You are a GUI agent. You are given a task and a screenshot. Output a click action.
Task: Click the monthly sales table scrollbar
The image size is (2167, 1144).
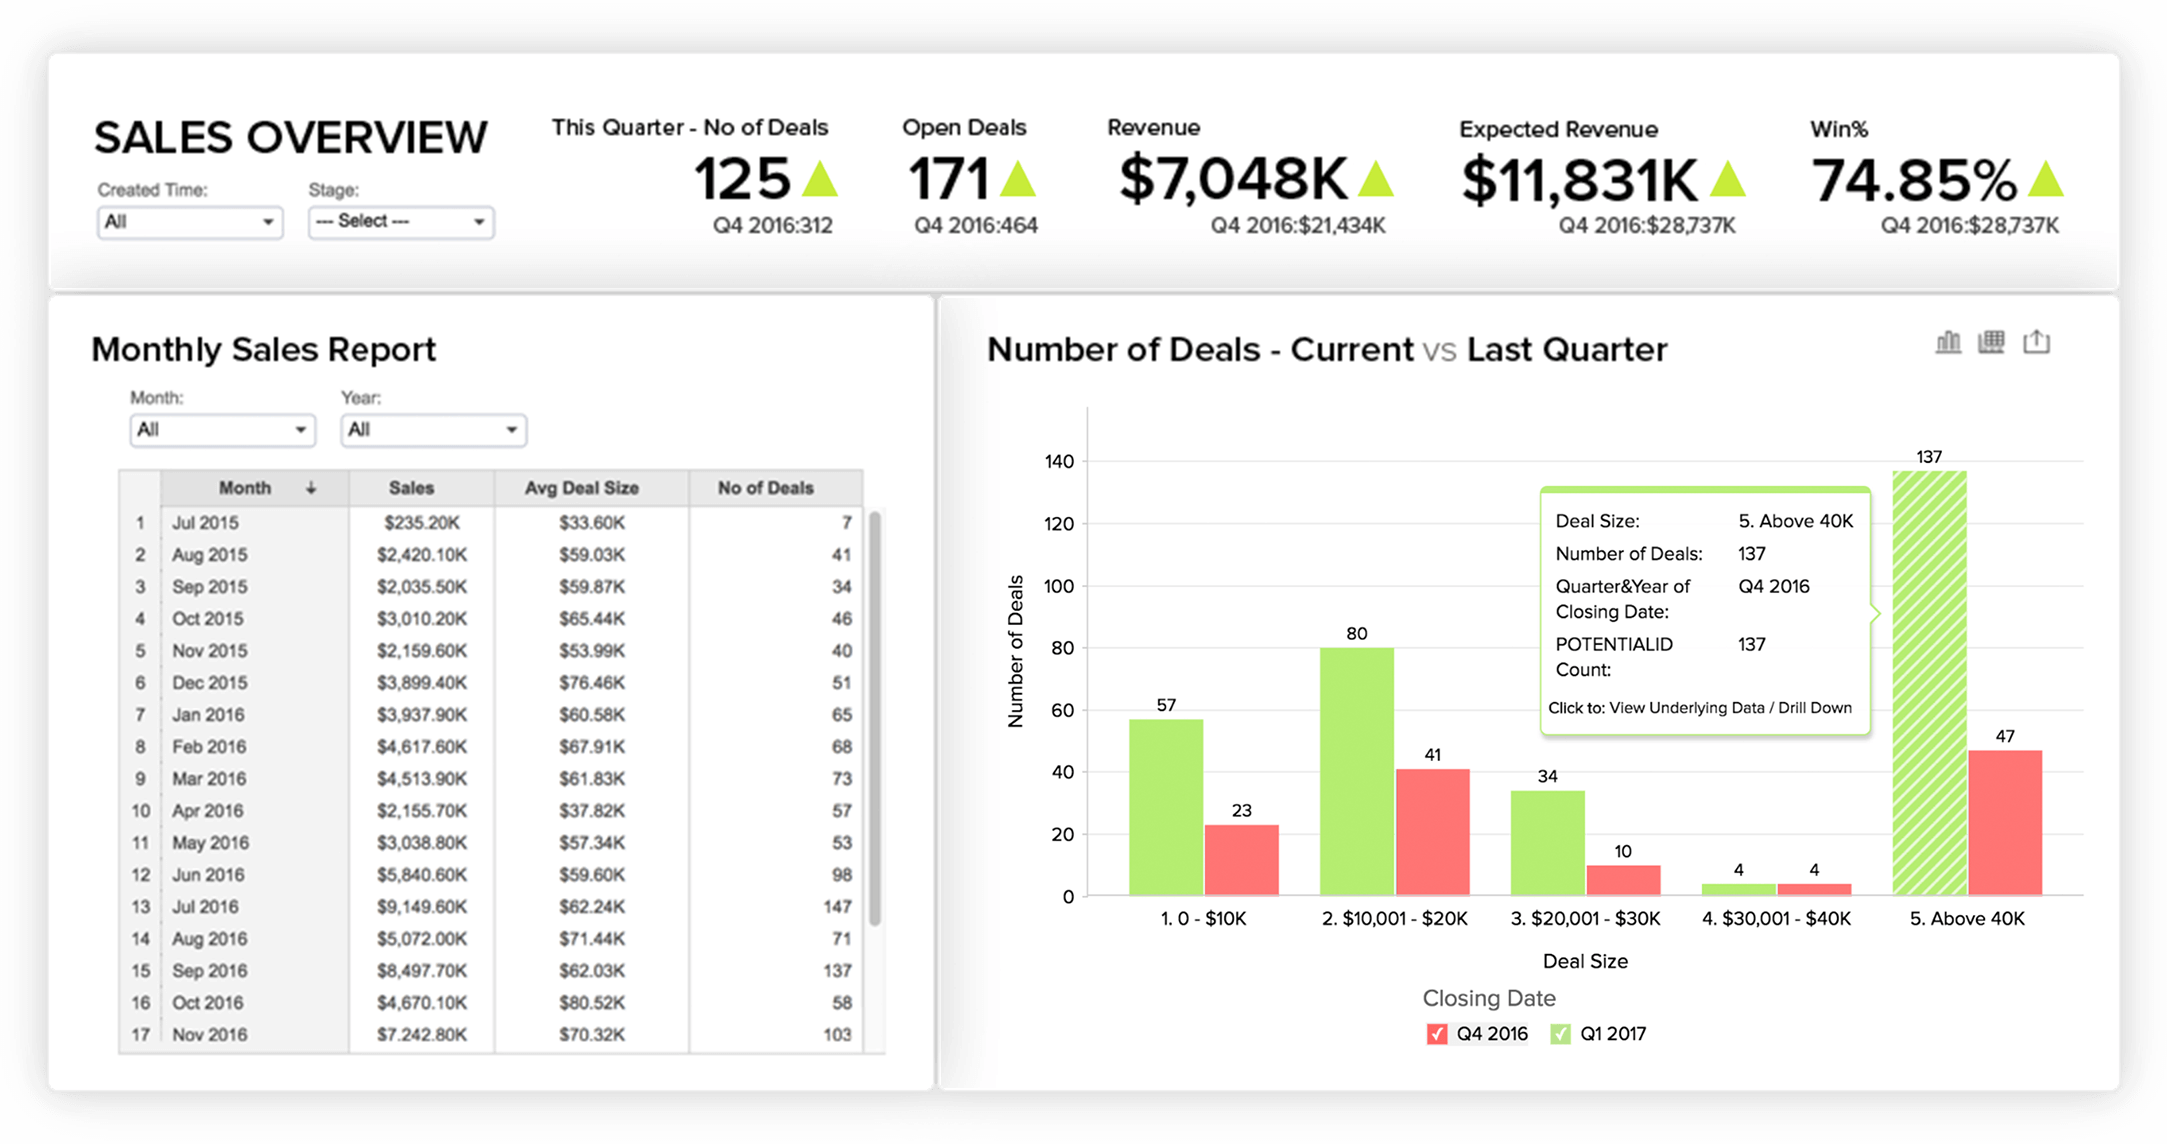click(x=875, y=720)
